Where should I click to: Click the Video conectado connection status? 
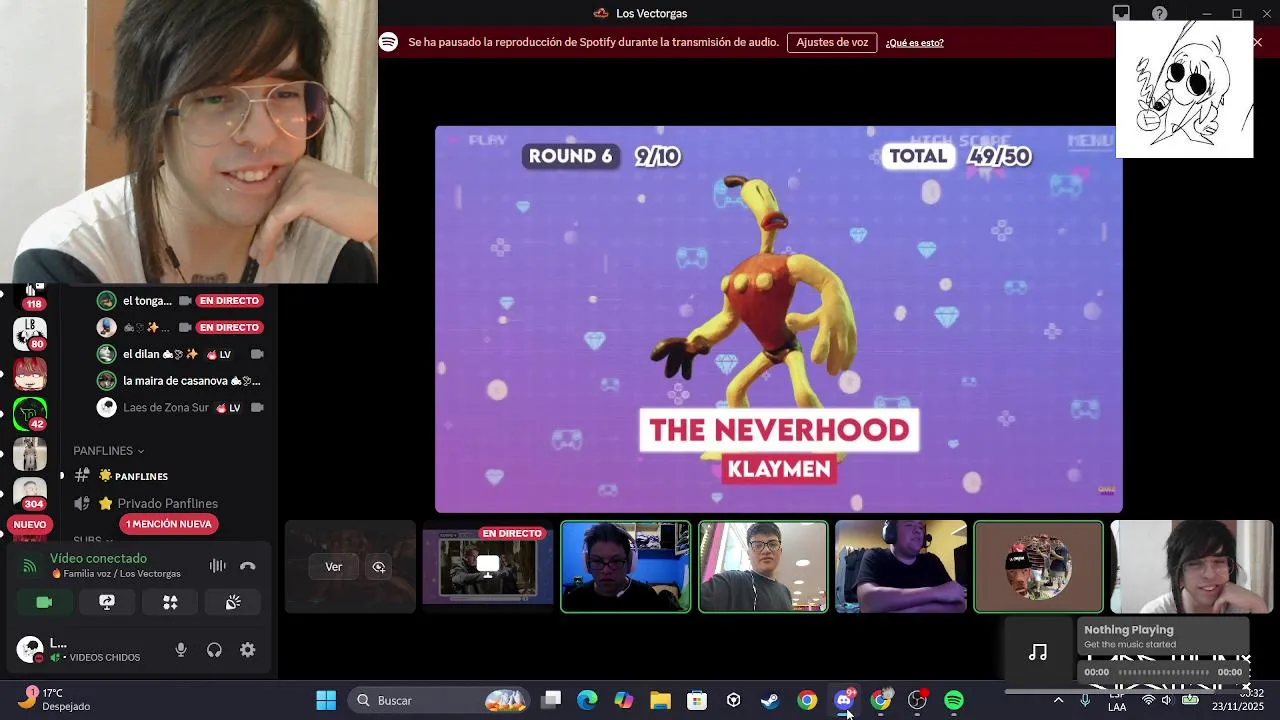coord(98,558)
